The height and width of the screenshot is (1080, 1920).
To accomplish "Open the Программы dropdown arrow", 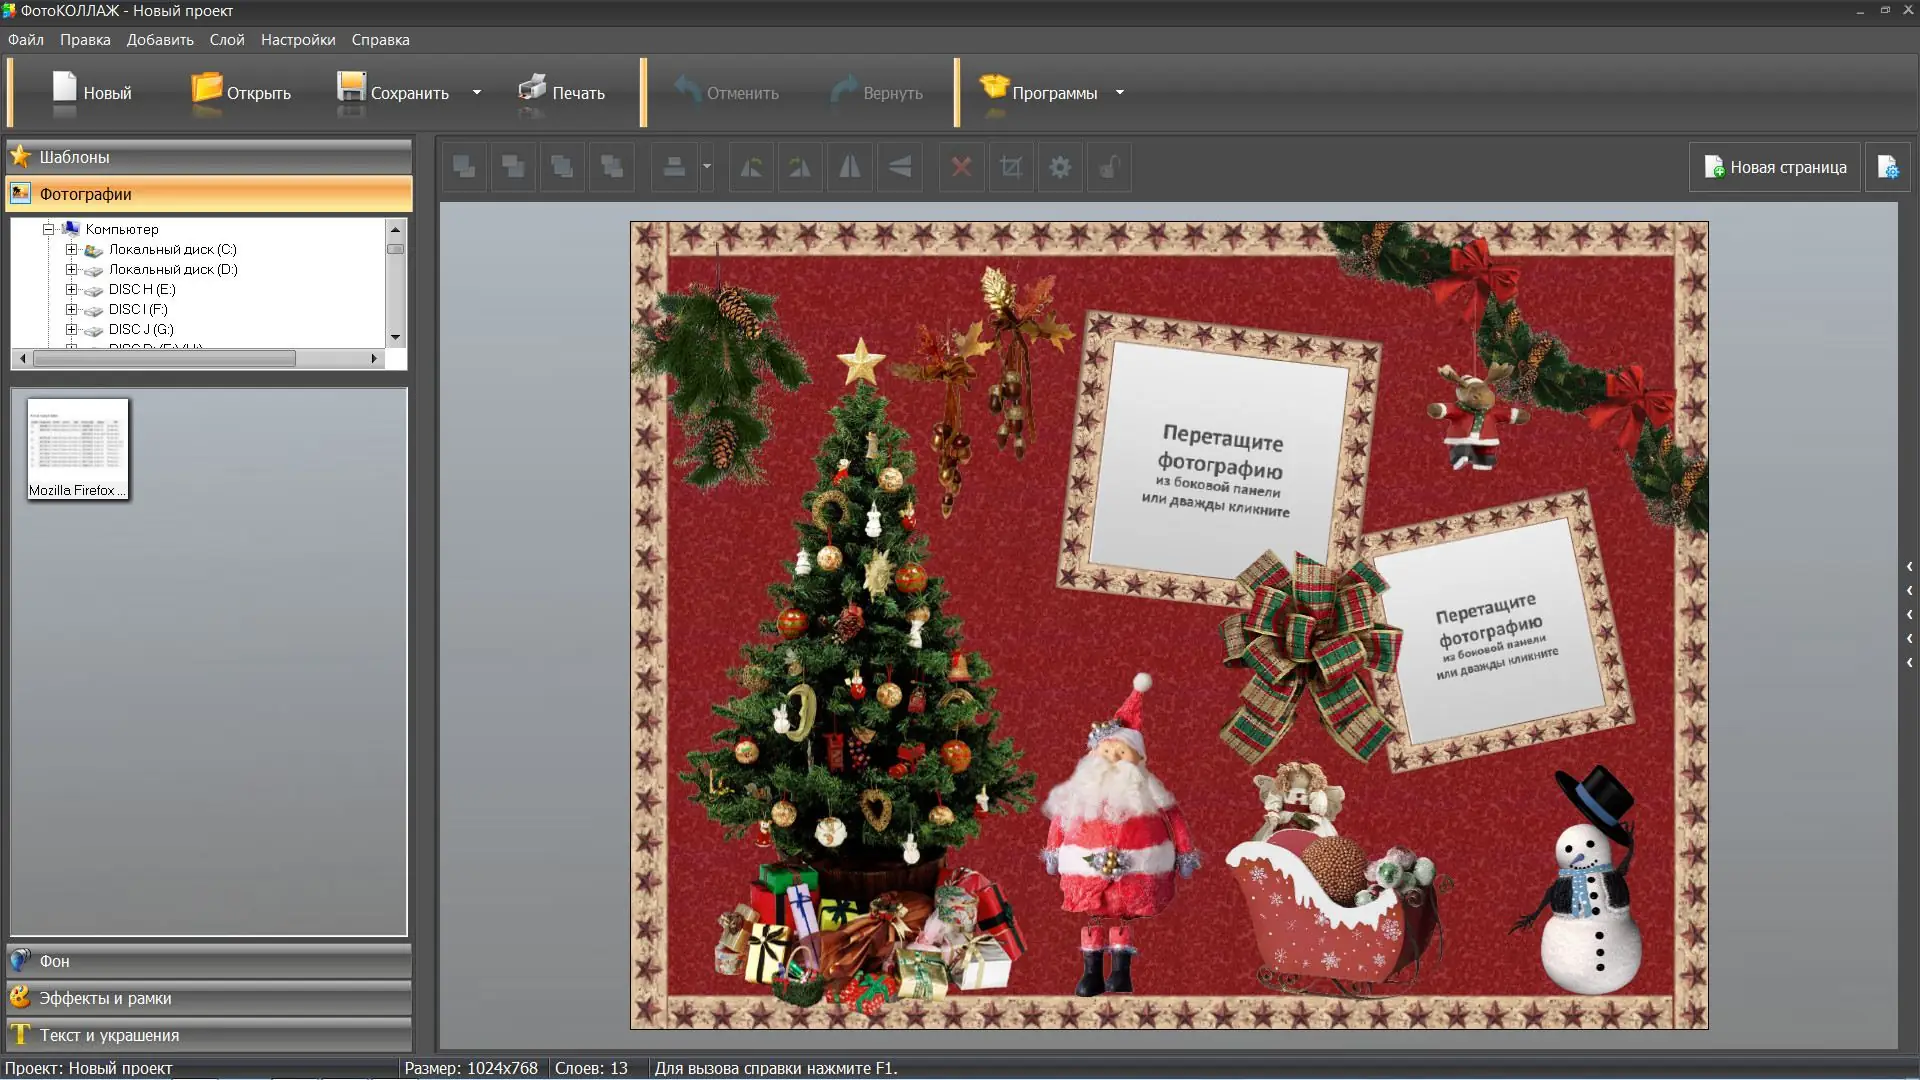I will pyautogui.click(x=1120, y=93).
